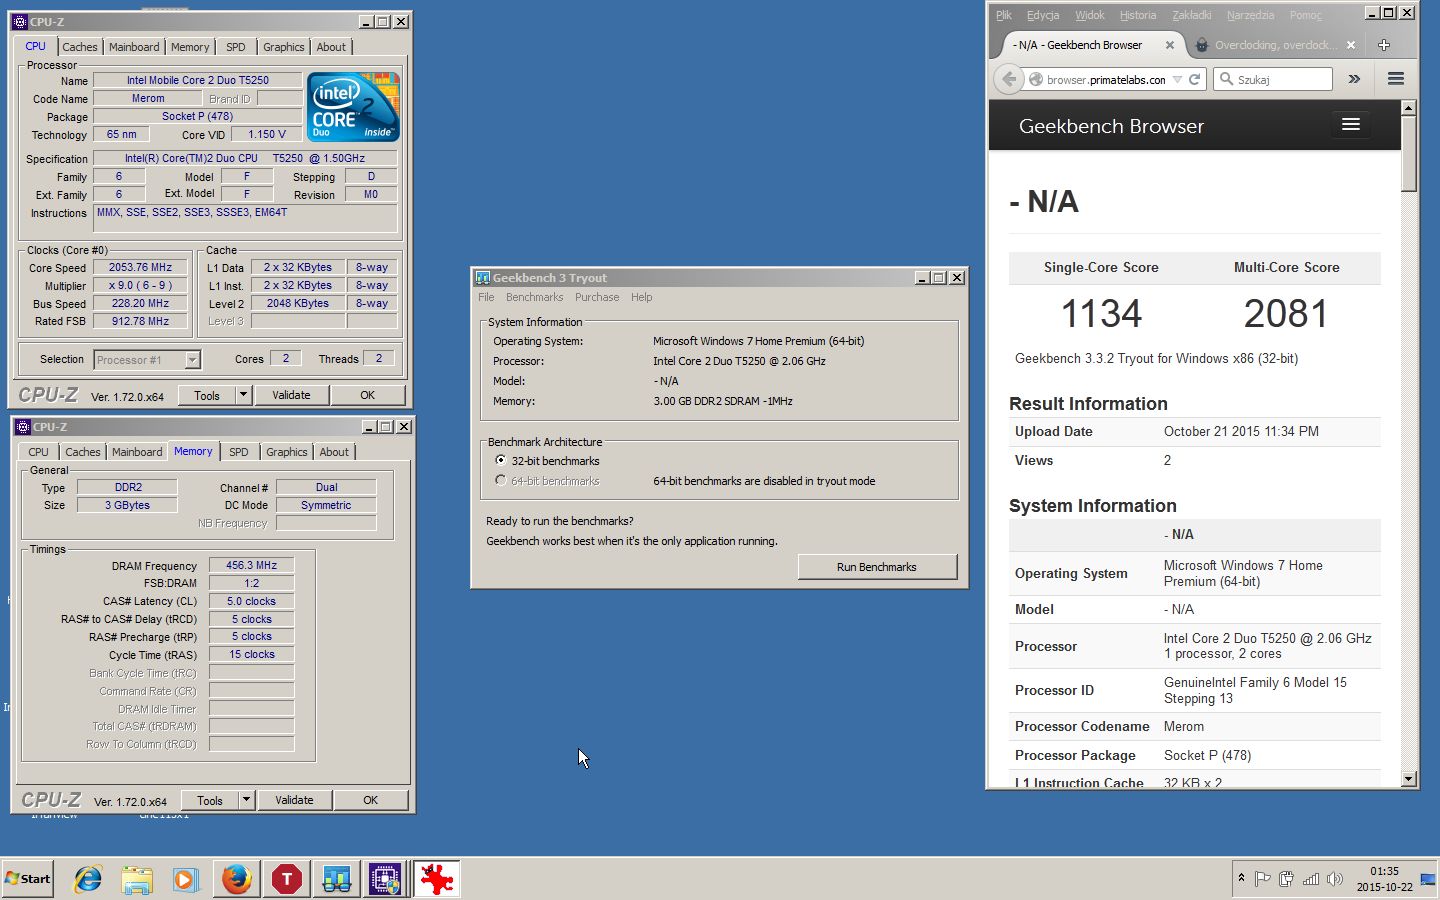Open Help menu in Geekbench window
Screen dimensions: 1440x900
641,297
